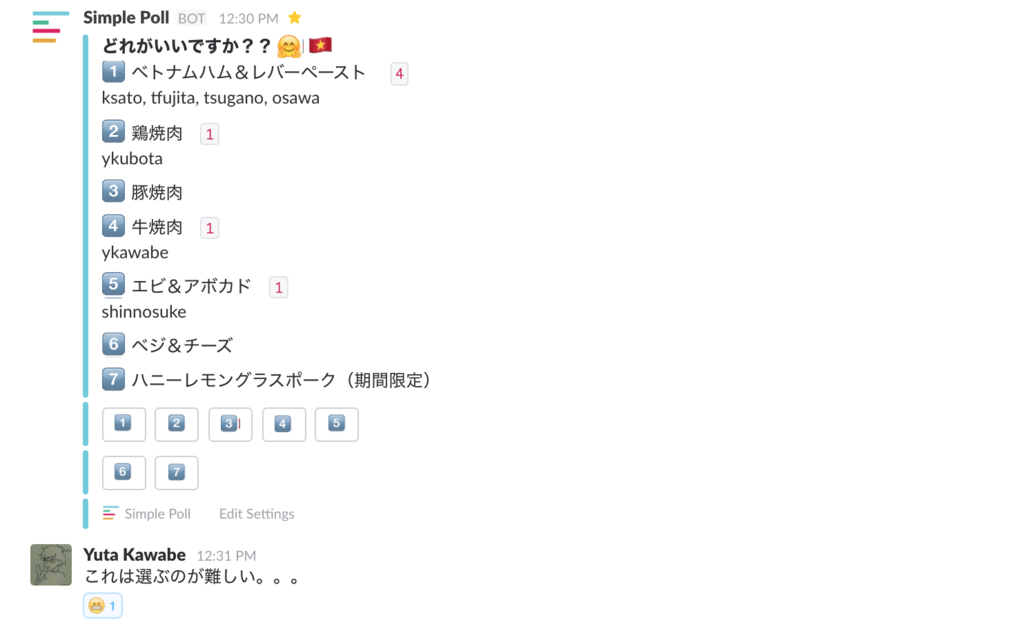Open Yuta Kawabe's name link
This screenshot has width=1024, height=627.
135,555
